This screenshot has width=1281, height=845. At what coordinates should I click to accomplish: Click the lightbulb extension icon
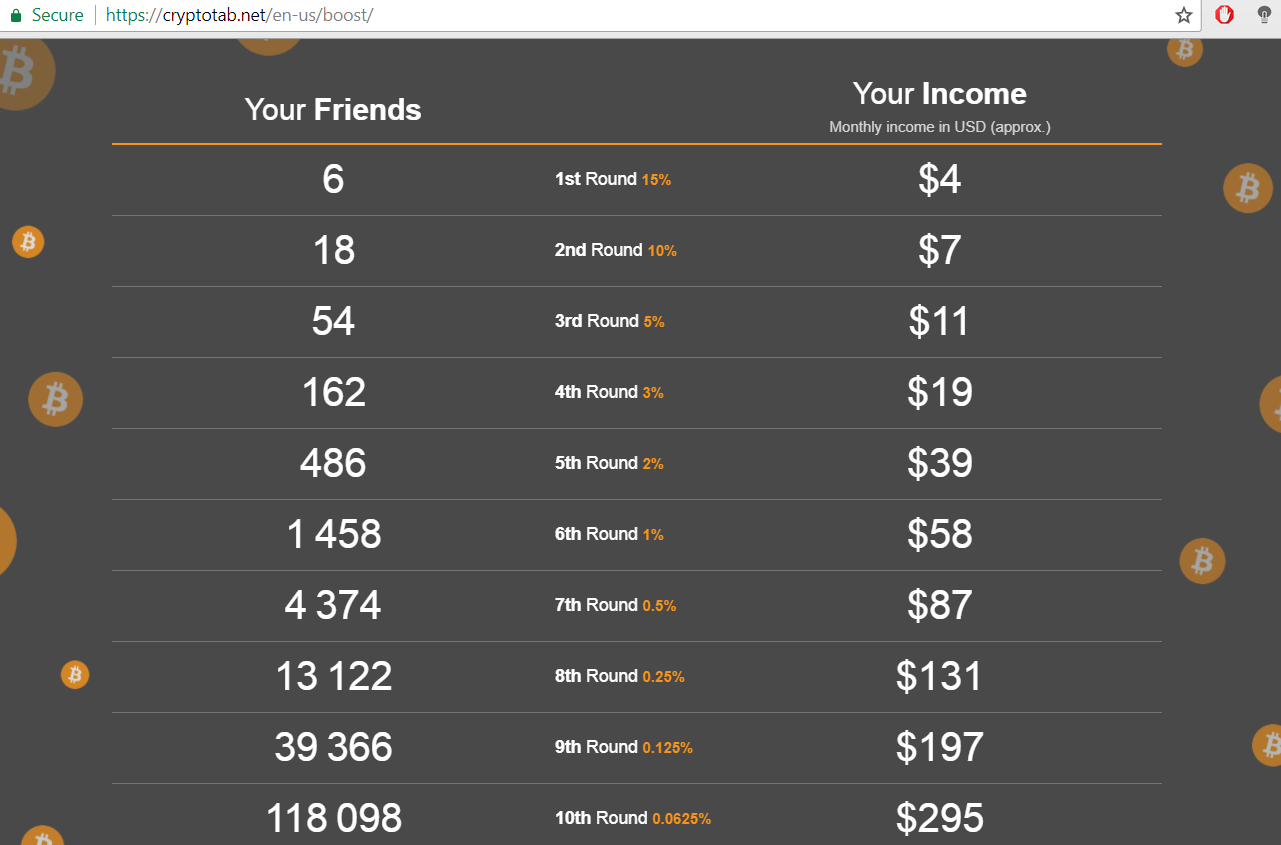click(x=1264, y=15)
